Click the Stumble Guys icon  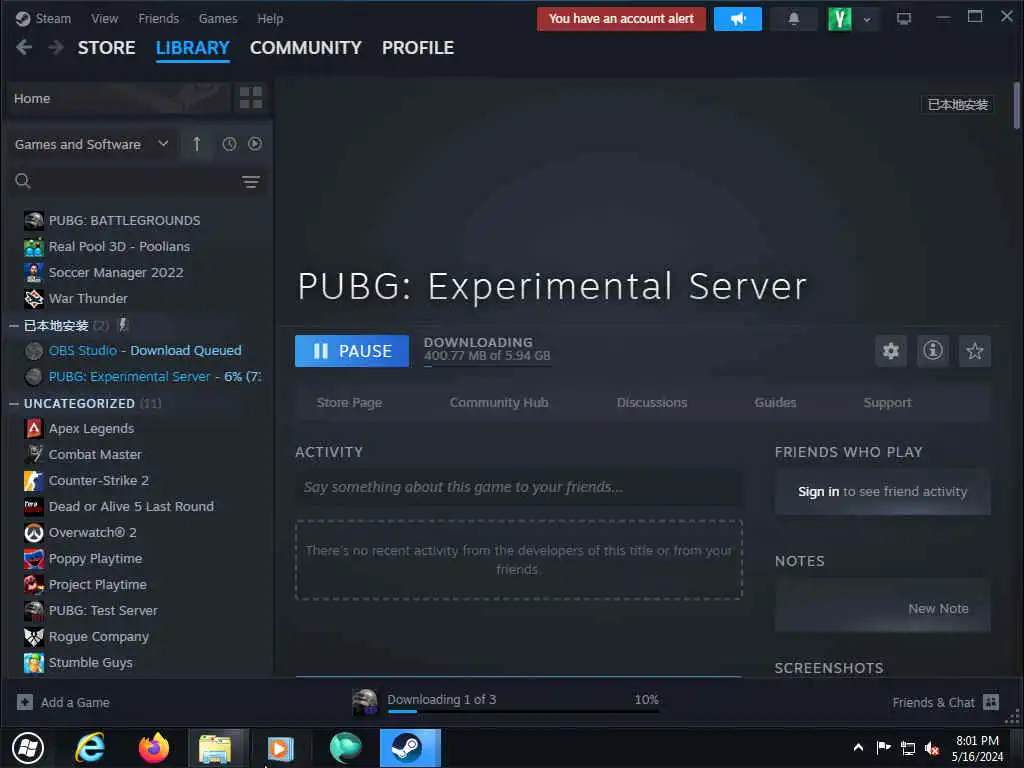point(34,663)
